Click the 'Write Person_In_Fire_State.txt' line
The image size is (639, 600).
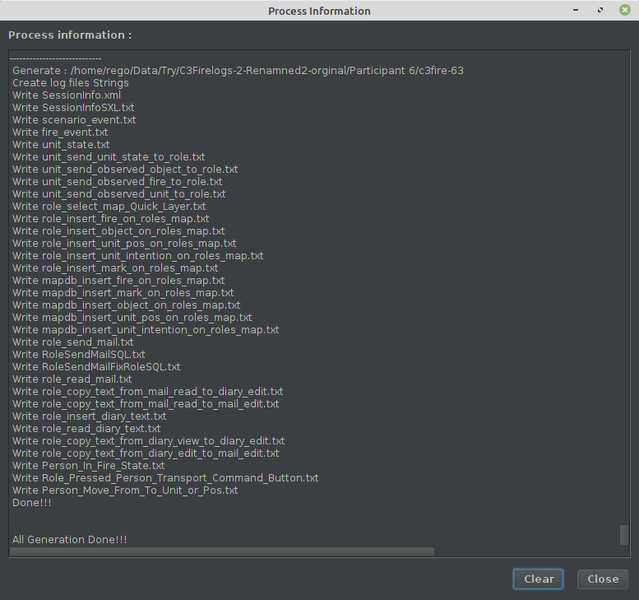pos(88,466)
